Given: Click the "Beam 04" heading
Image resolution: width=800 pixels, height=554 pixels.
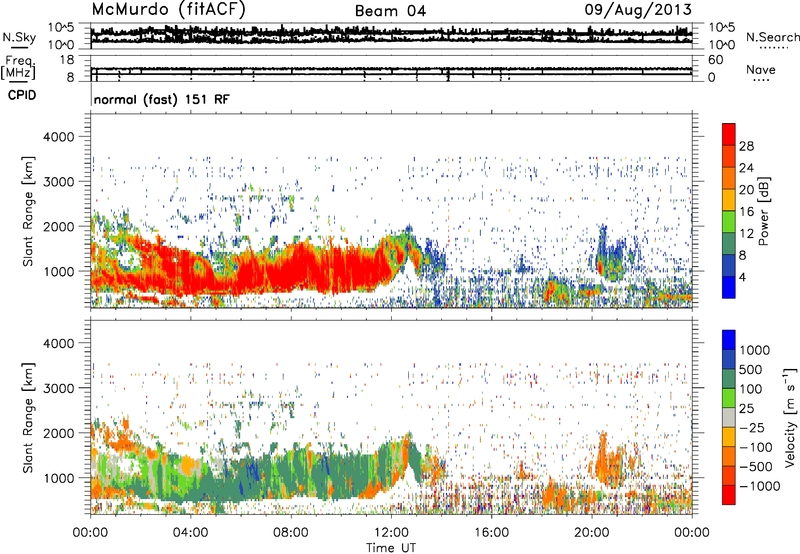Looking at the screenshot, I should (x=390, y=11).
